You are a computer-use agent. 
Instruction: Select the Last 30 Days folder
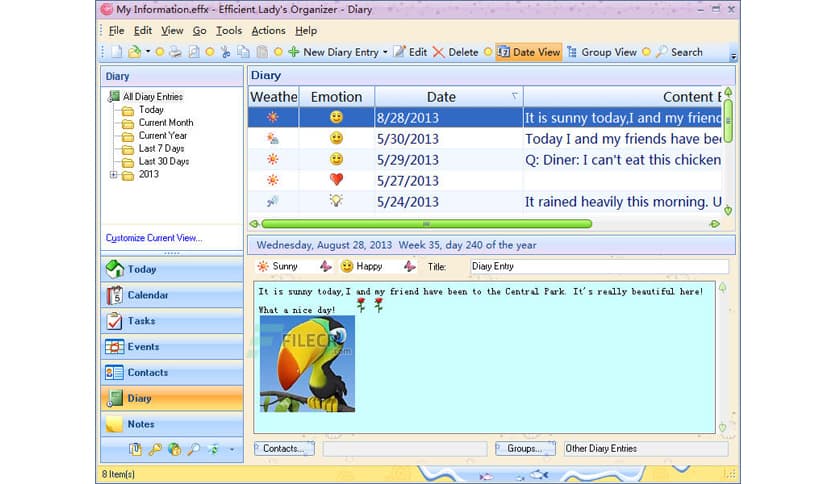coord(164,161)
